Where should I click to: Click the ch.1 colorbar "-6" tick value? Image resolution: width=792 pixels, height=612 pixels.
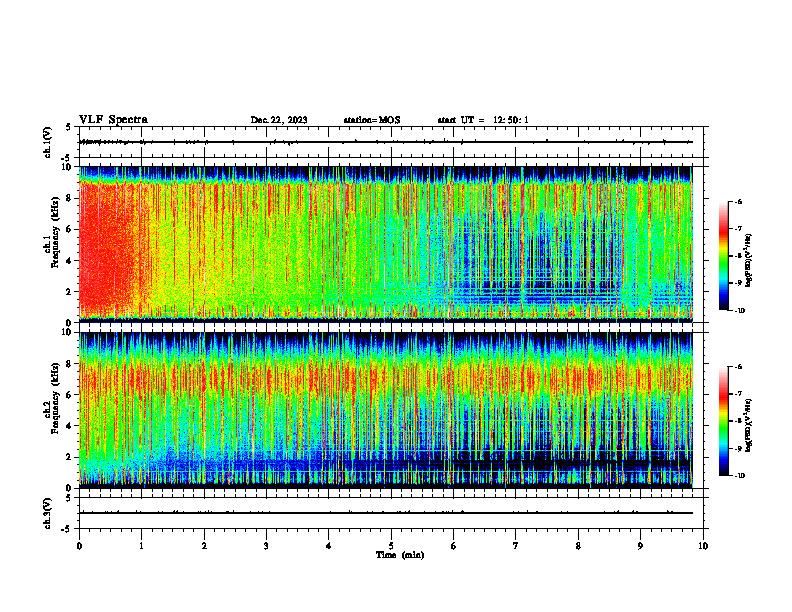(x=738, y=201)
